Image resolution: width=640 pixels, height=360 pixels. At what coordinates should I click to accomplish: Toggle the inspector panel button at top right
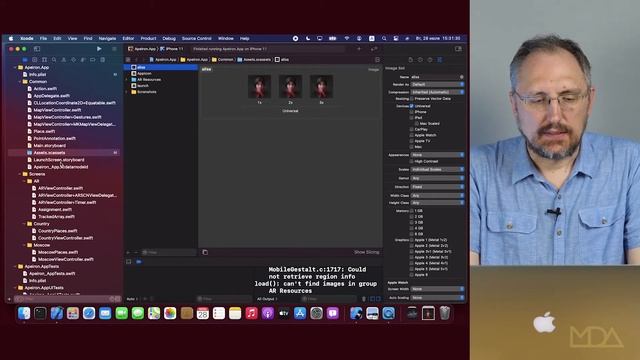pyautogui.click(x=458, y=49)
